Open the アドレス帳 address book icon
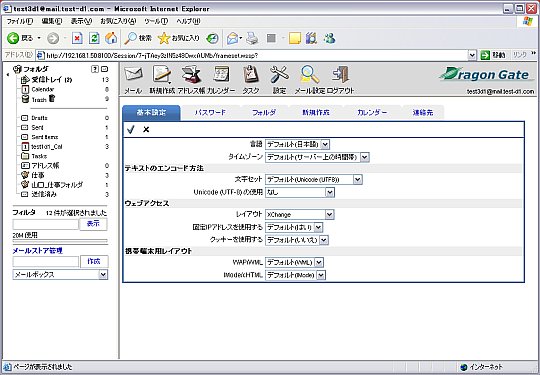Image resolution: width=540 pixels, height=375 pixels. [191, 74]
